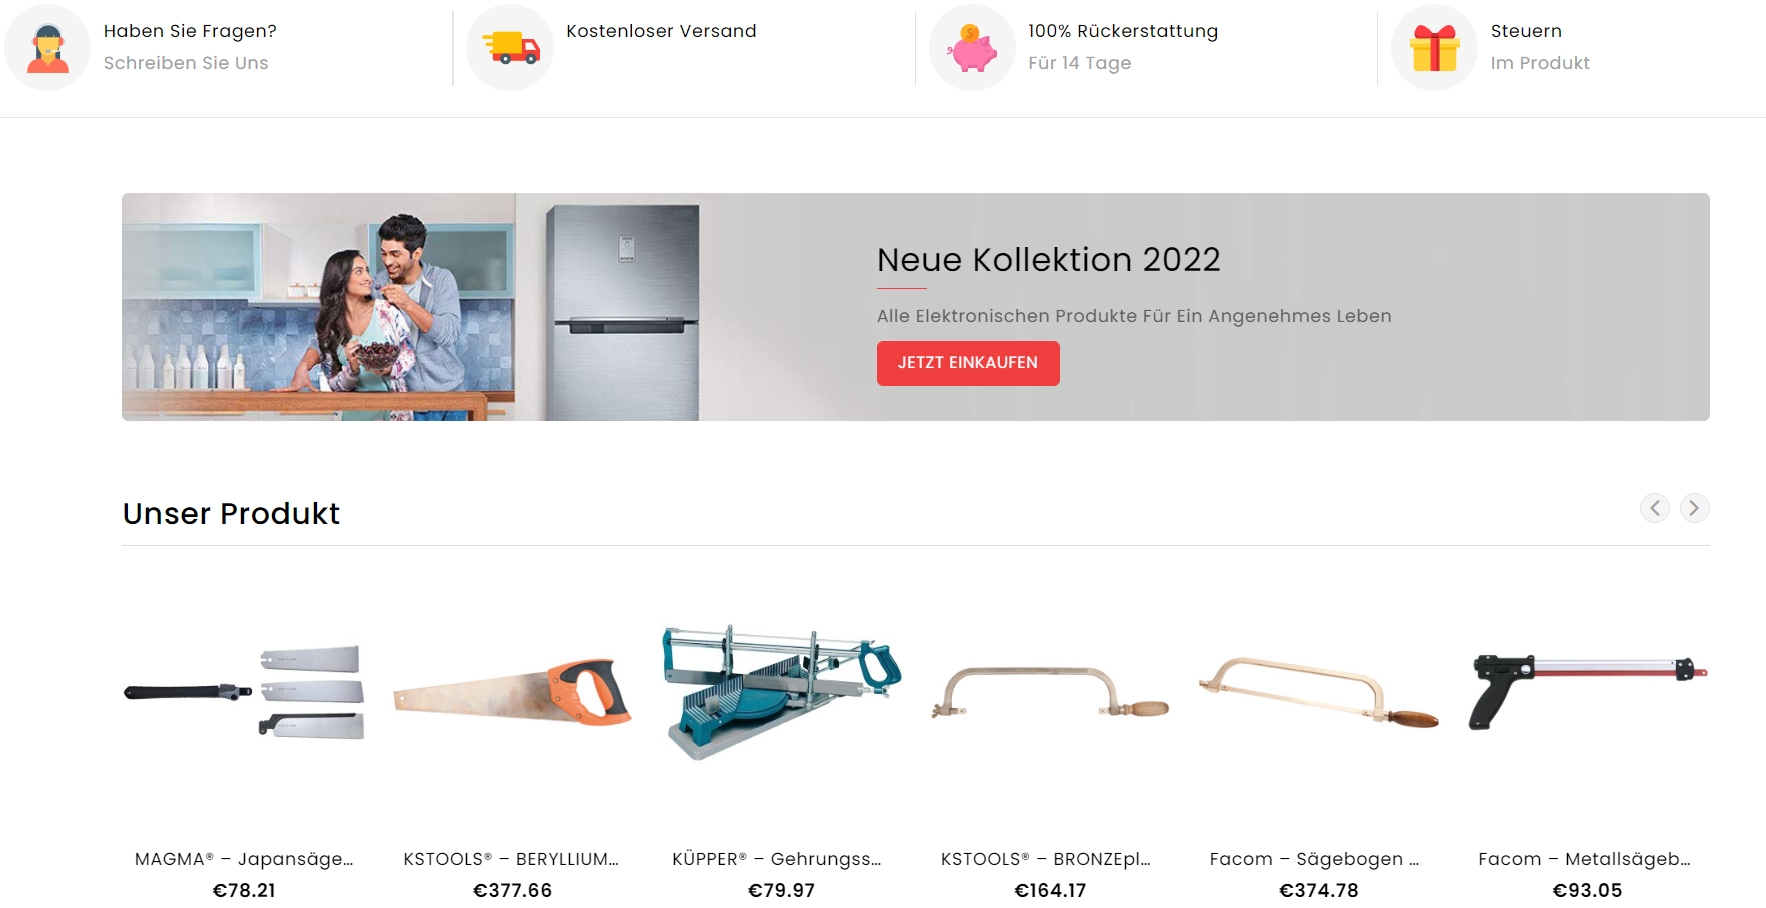The width and height of the screenshot is (1766, 908).
Task: Click the Neue Kollektion 2022 banner image
Action: tap(916, 307)
